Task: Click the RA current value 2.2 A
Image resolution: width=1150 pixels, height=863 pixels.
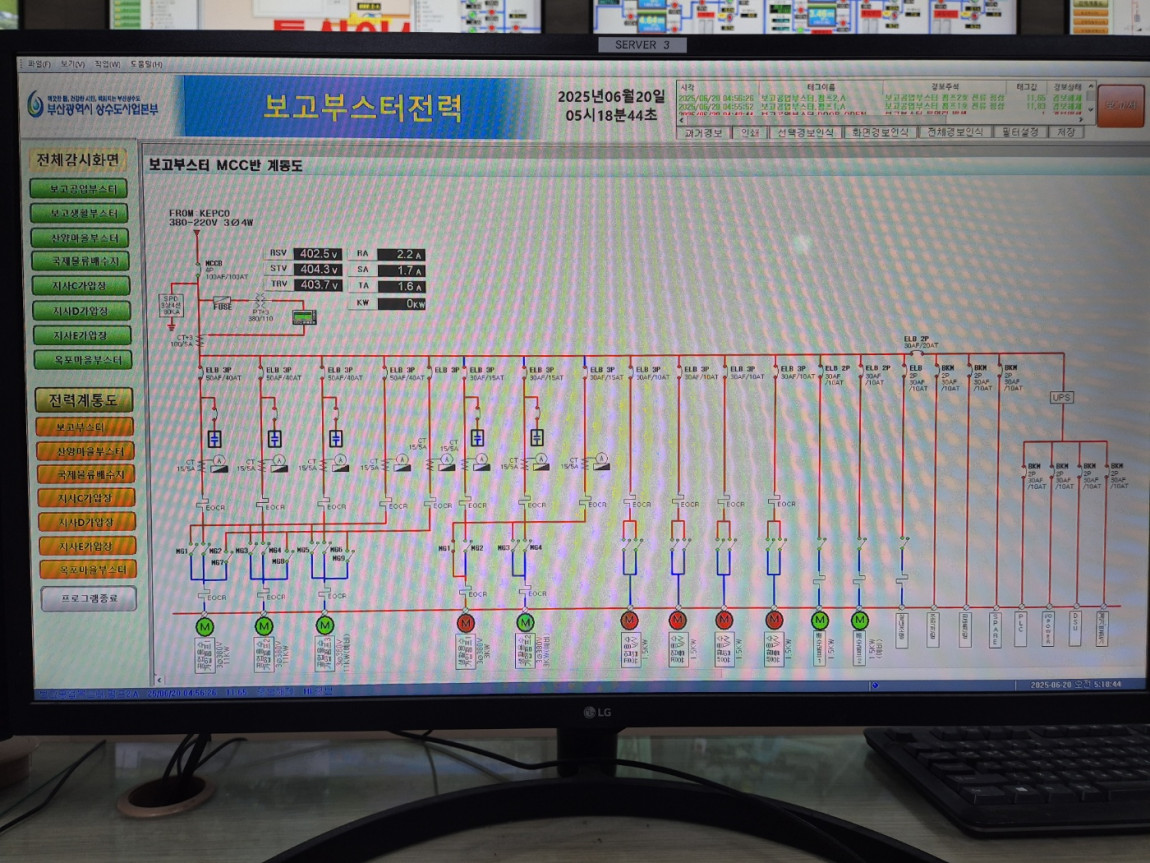Action: 401,254
